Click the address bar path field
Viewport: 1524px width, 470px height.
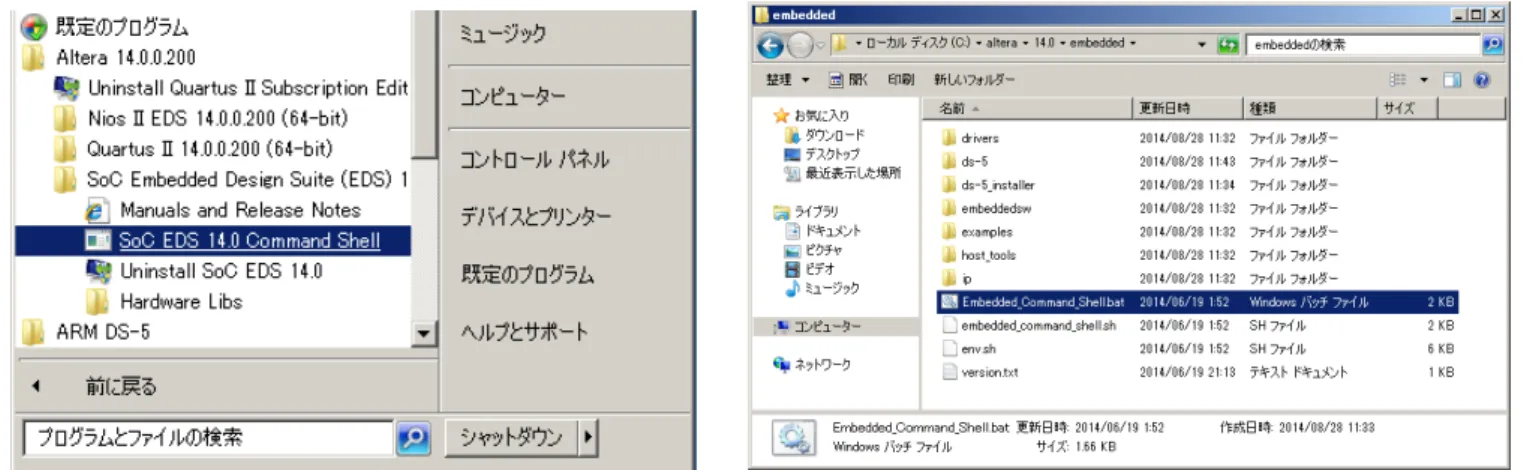[x=1014, y=44]
